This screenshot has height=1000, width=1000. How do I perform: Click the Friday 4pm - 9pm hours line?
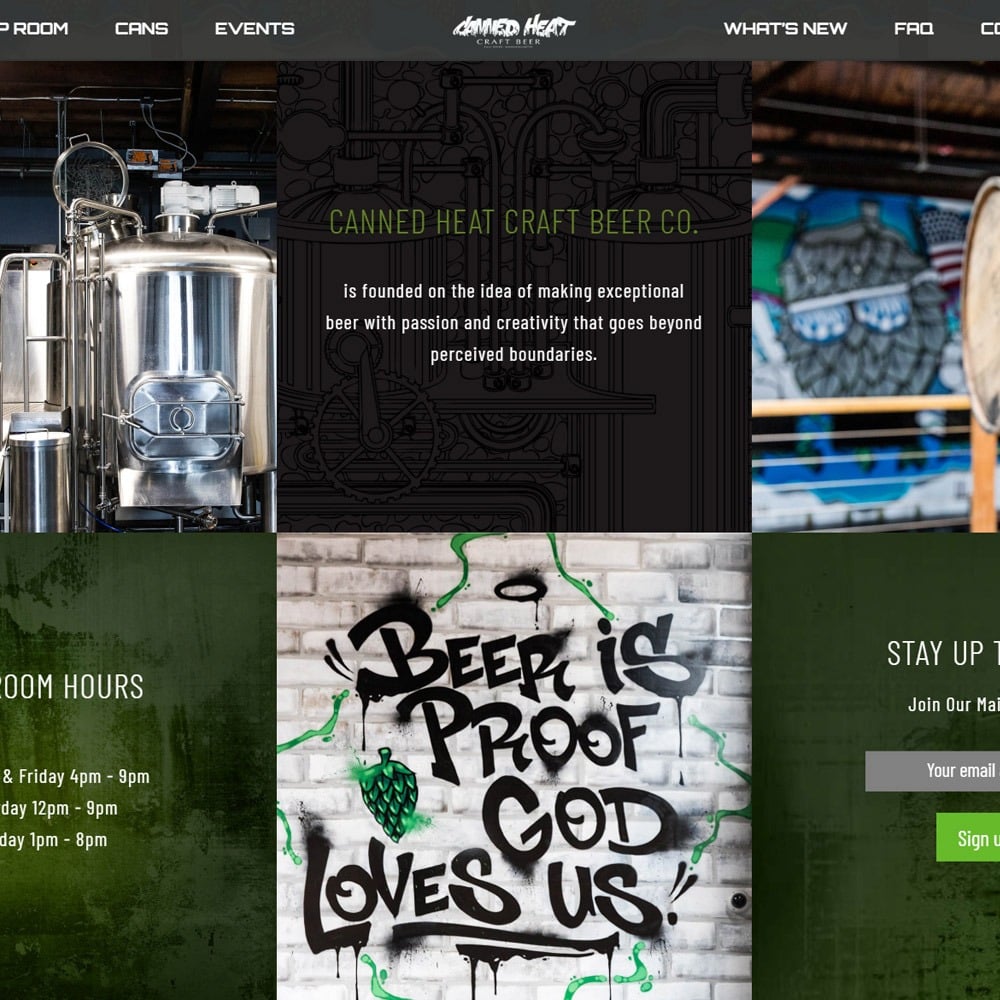click(x=75, y=777)
